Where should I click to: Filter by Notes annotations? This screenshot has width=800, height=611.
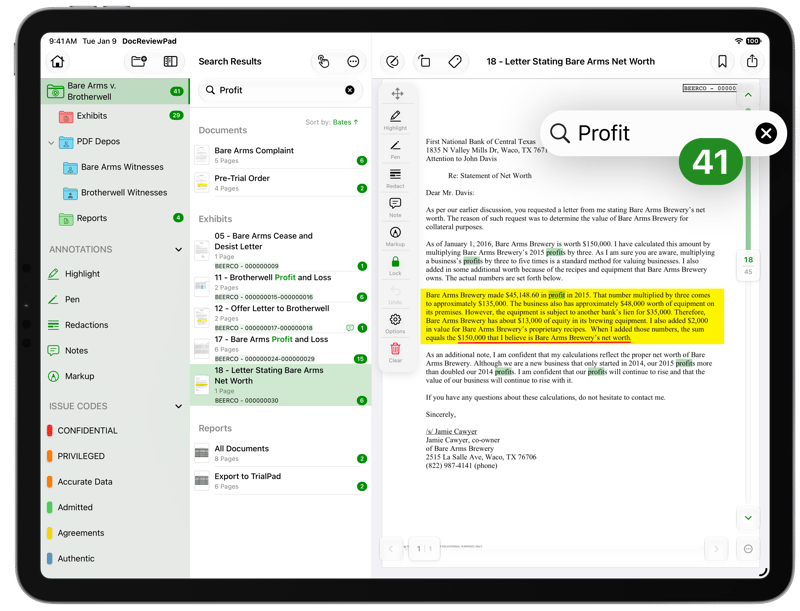pos(115,350)
